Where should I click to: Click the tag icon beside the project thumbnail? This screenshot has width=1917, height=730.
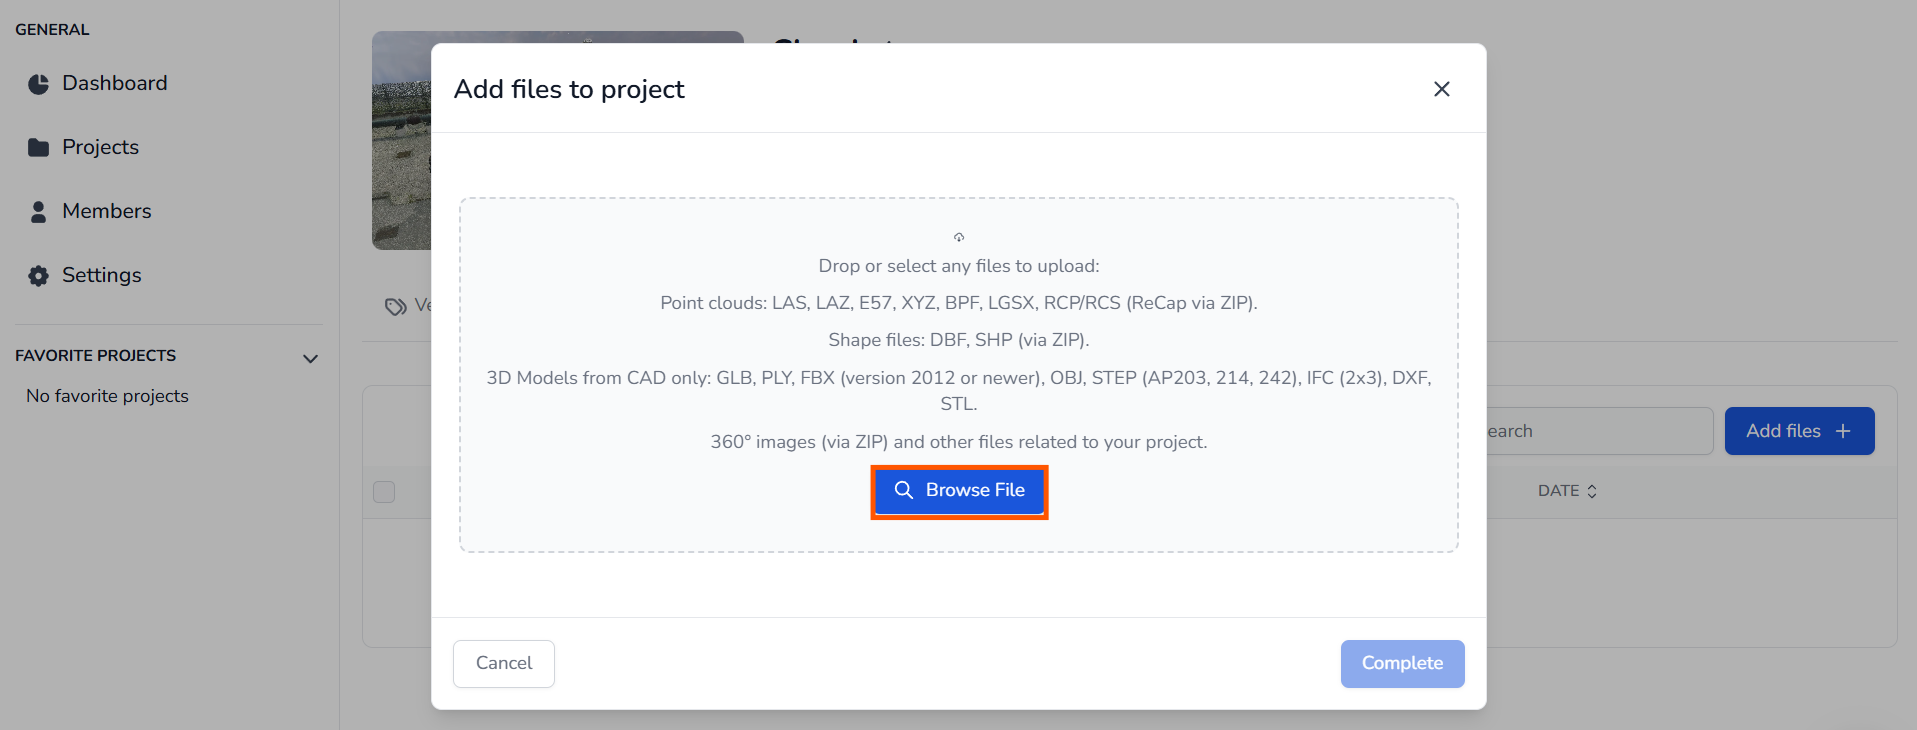(x=396, y=306)
